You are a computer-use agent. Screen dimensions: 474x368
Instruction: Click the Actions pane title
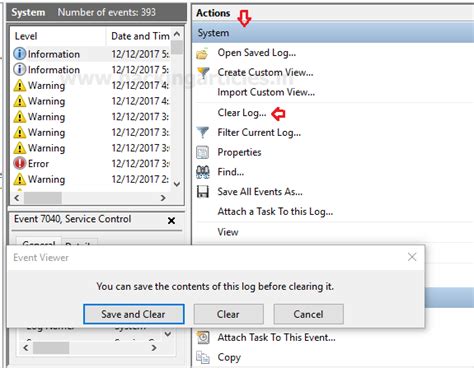pos(213,13)
